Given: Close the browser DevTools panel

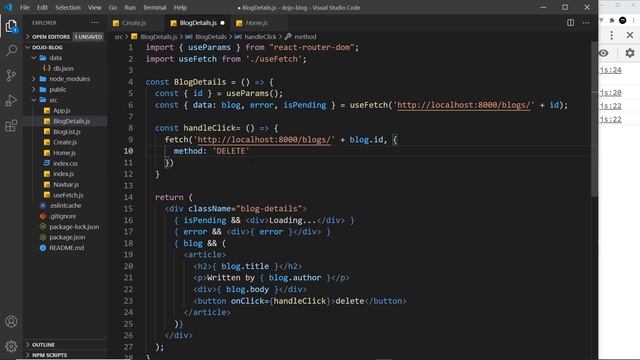Looking at the screenshot, I should pyautogui.click(x=630, y=36).
